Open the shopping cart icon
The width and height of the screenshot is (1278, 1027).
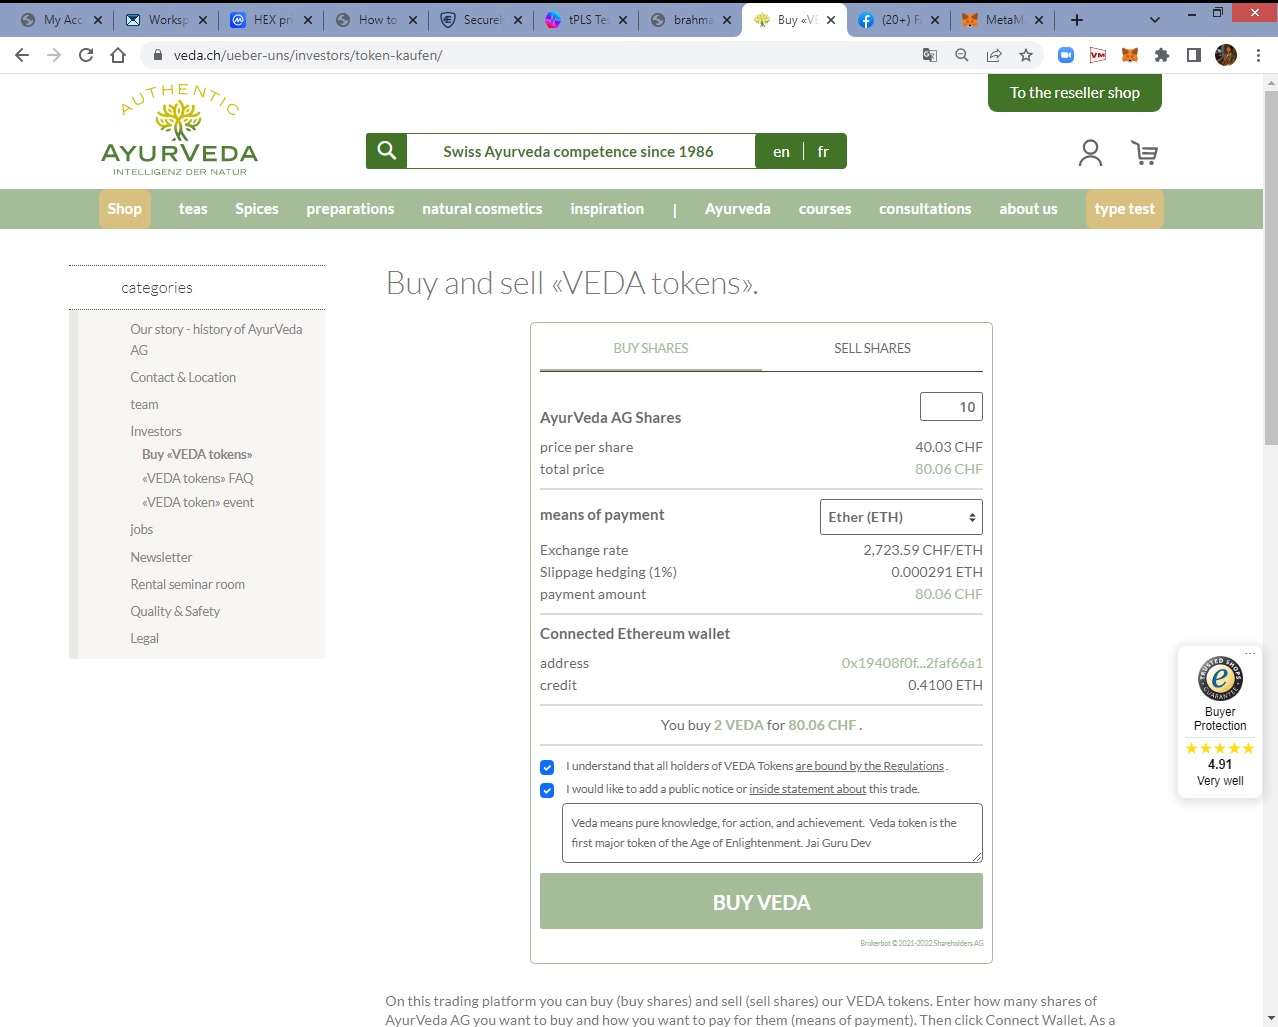[1145, 153]
